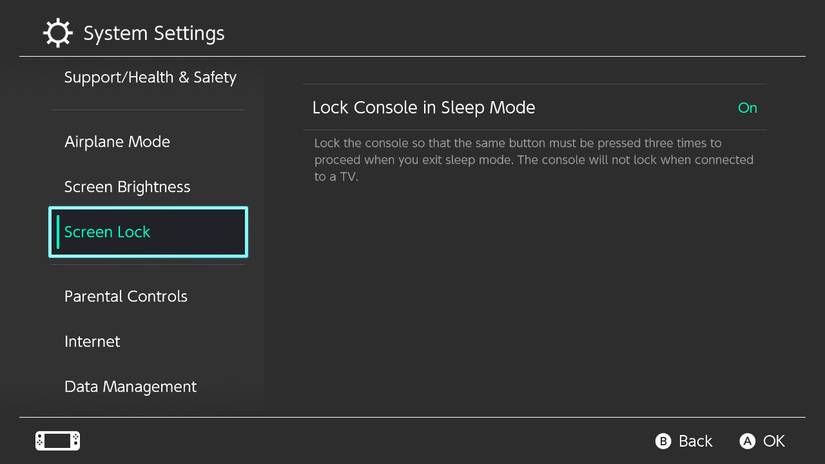The height and width of the screenshot is (464, 825).
Task: Click the System Settings title text
Action: (x=154, y=34)
